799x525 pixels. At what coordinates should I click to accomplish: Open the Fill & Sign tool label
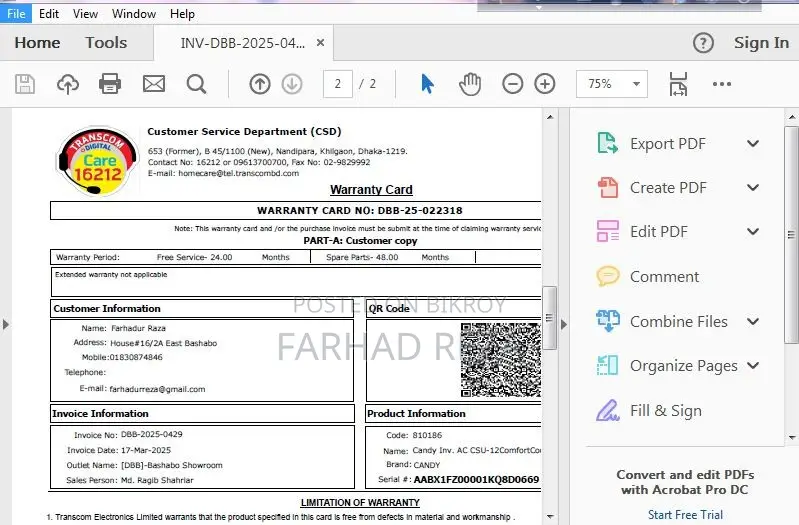[x=665, y=411]
